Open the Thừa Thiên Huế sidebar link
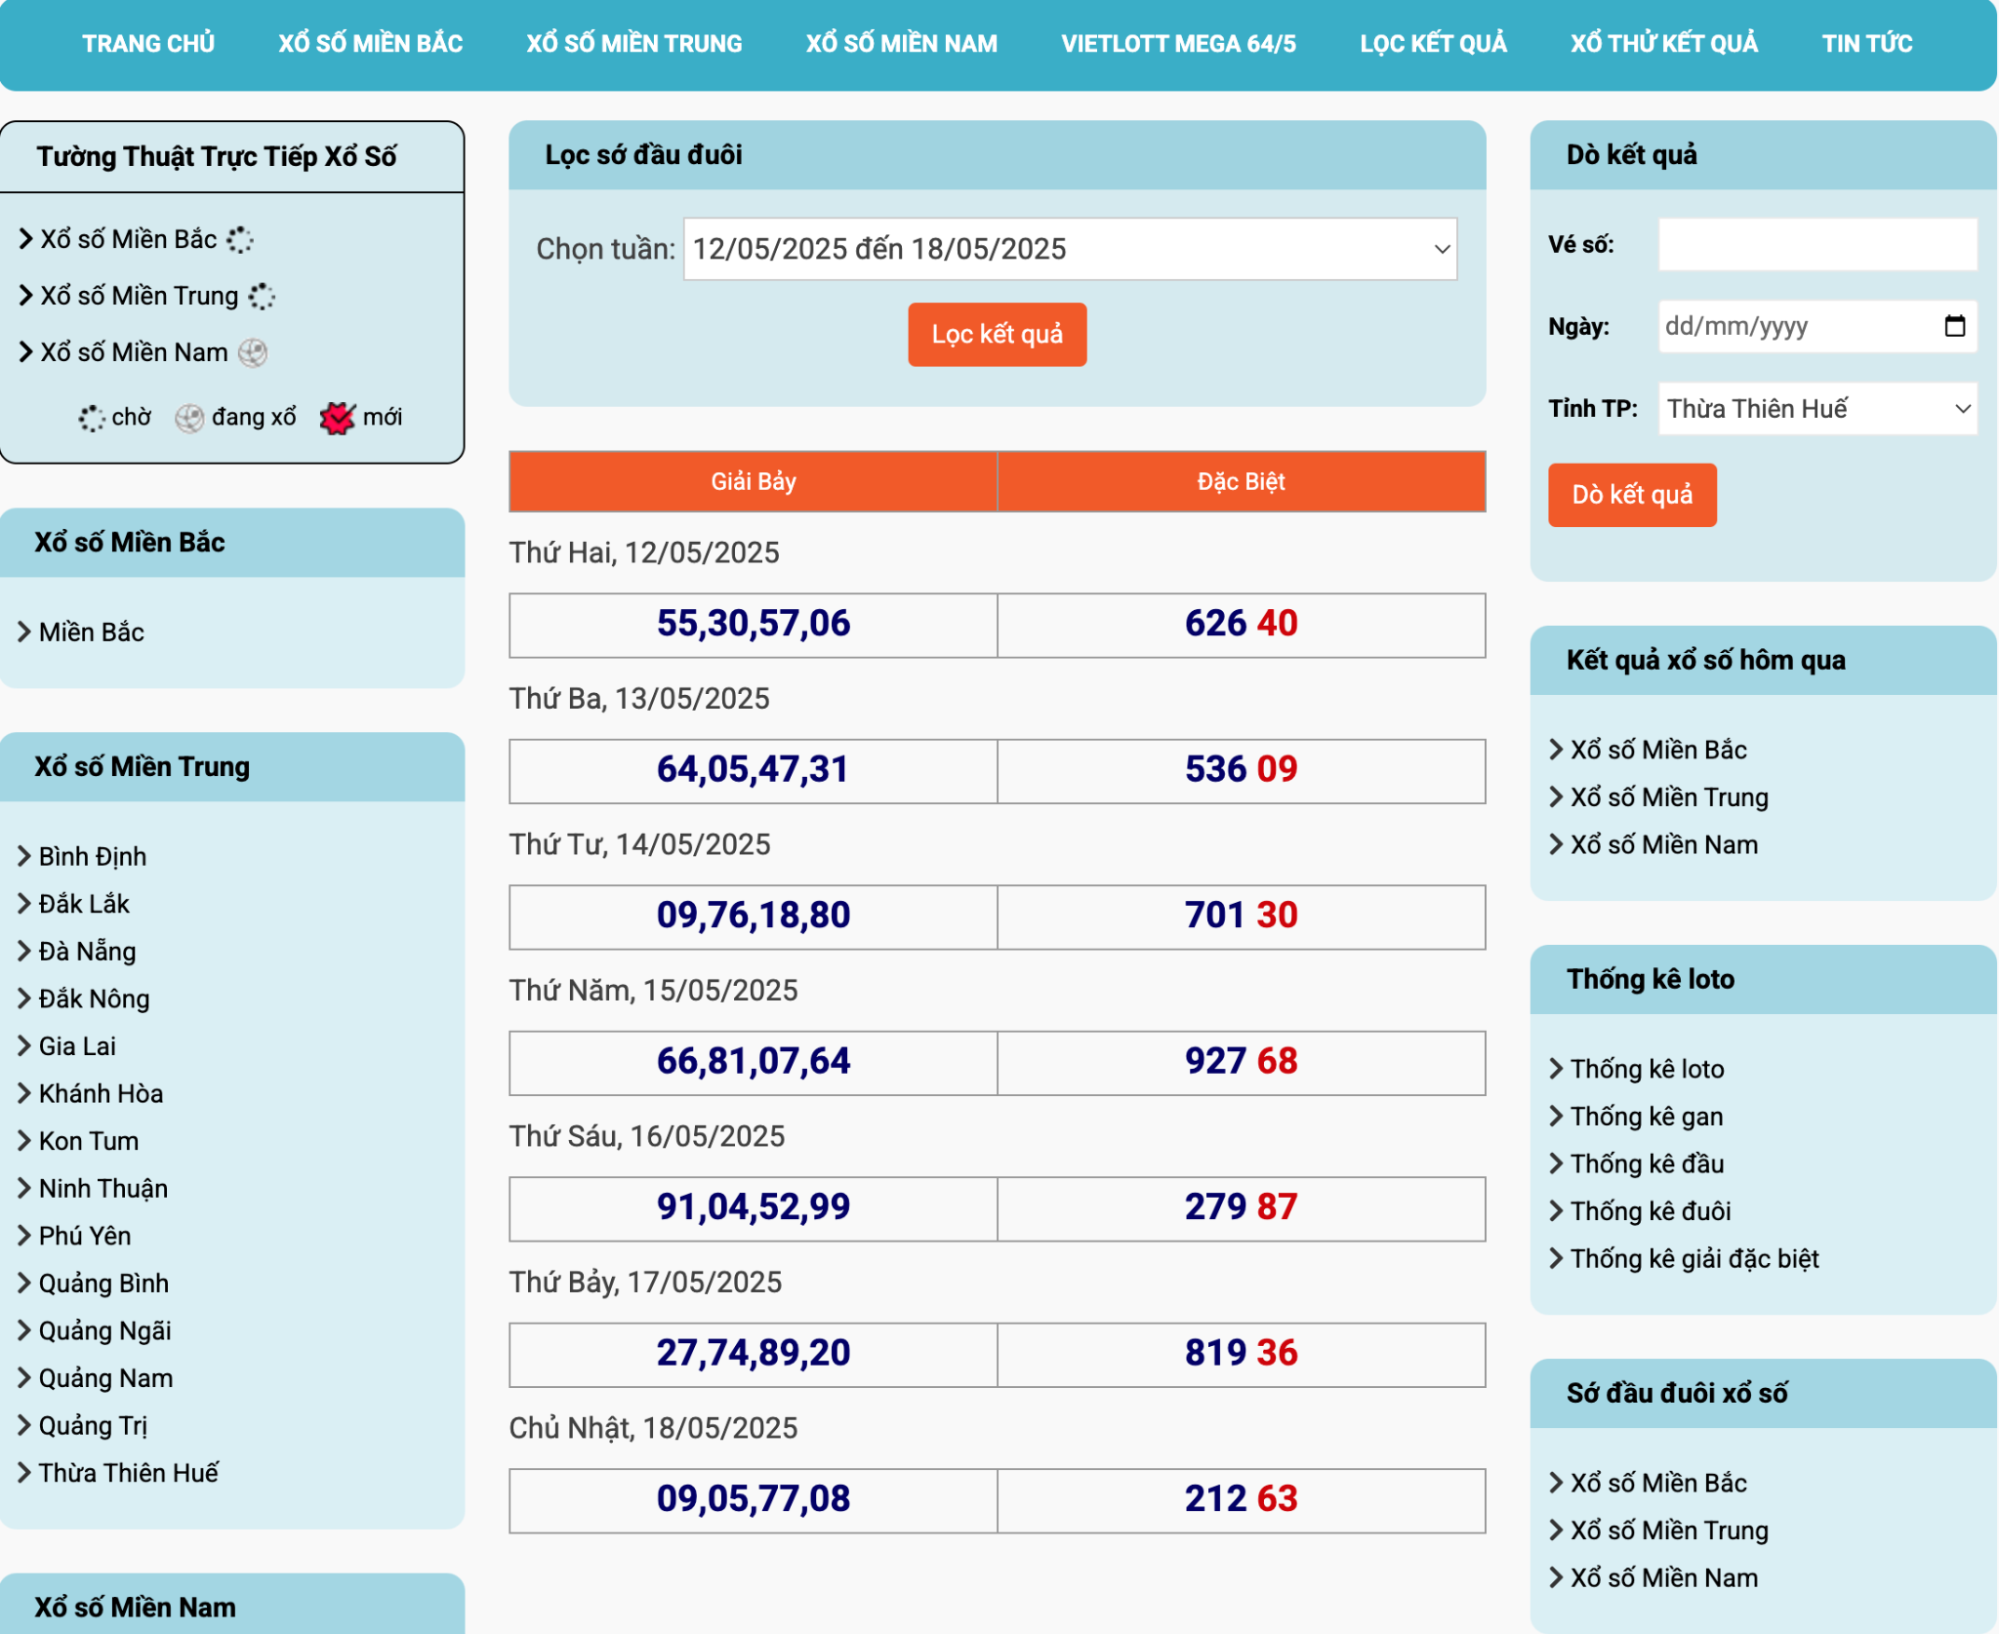The width and height of the screenshot is (1999, 1634). point(128,1473)
